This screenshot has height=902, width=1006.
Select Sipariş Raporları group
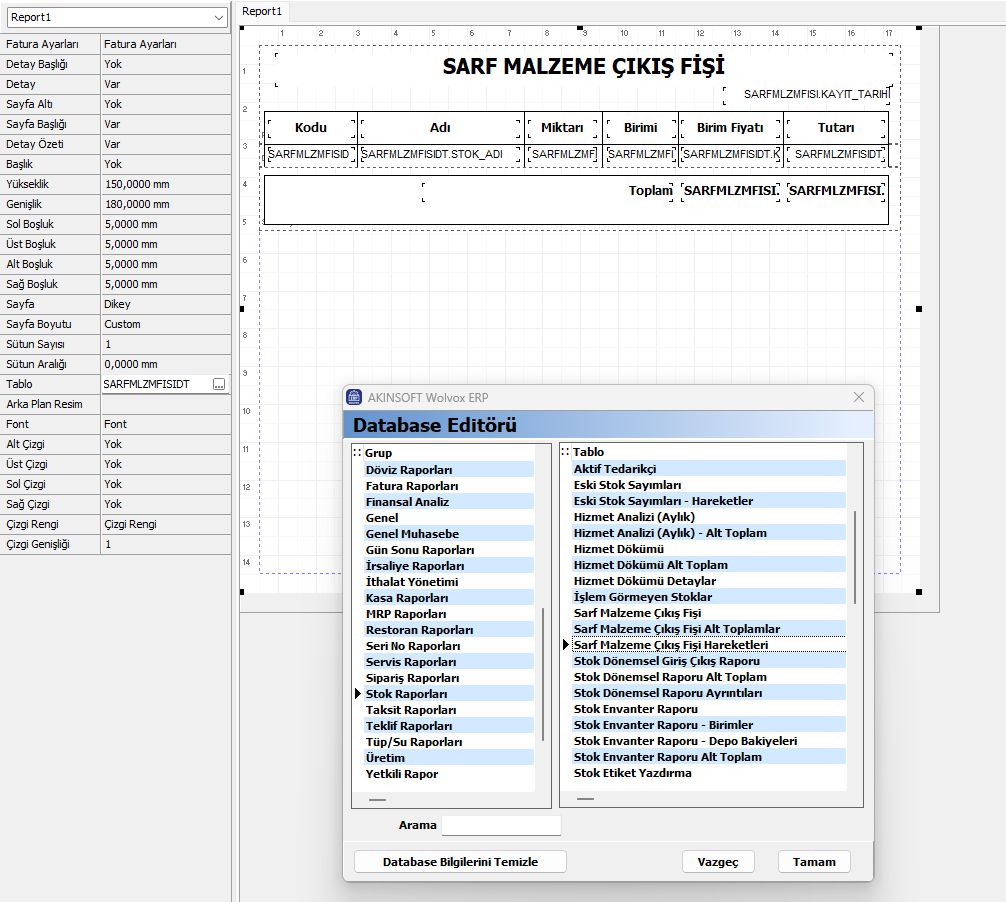449,677
